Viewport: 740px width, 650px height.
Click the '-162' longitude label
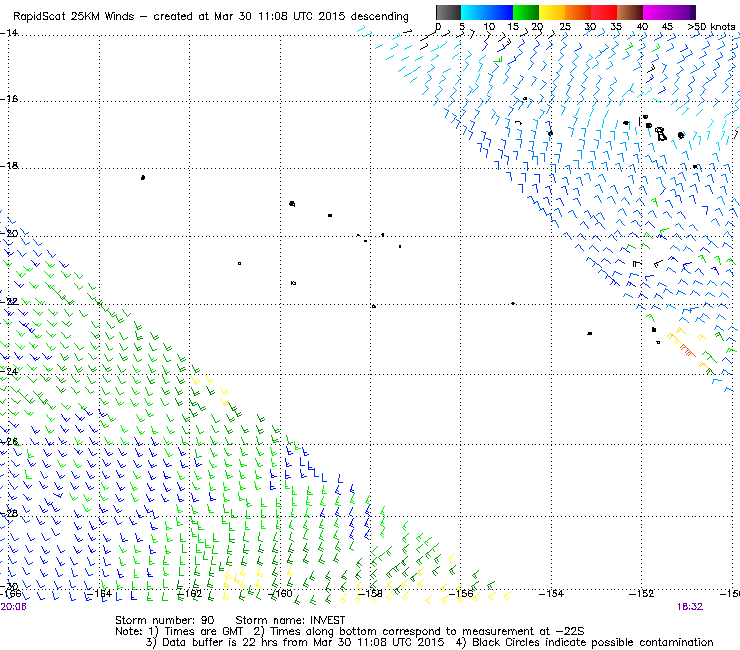click(190, 593)
